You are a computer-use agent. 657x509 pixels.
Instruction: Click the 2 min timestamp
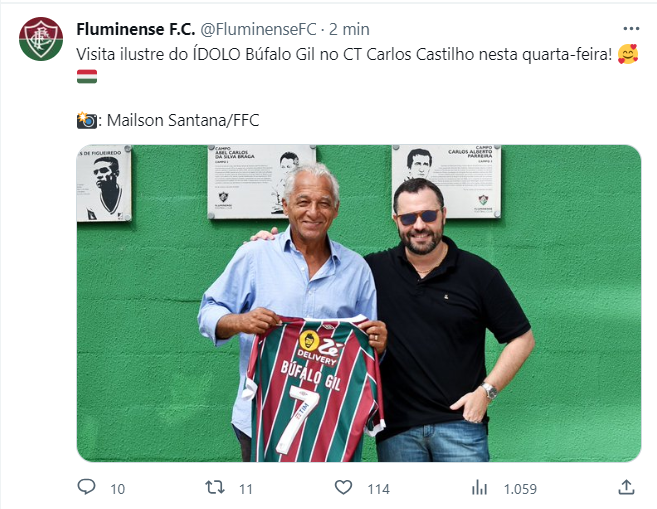349,29
